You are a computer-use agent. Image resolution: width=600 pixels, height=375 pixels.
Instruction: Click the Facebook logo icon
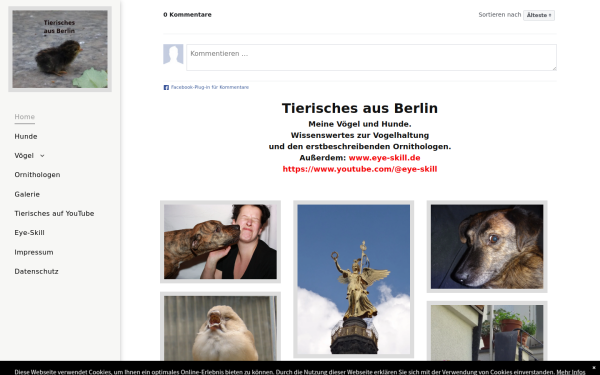coord(166,87)
